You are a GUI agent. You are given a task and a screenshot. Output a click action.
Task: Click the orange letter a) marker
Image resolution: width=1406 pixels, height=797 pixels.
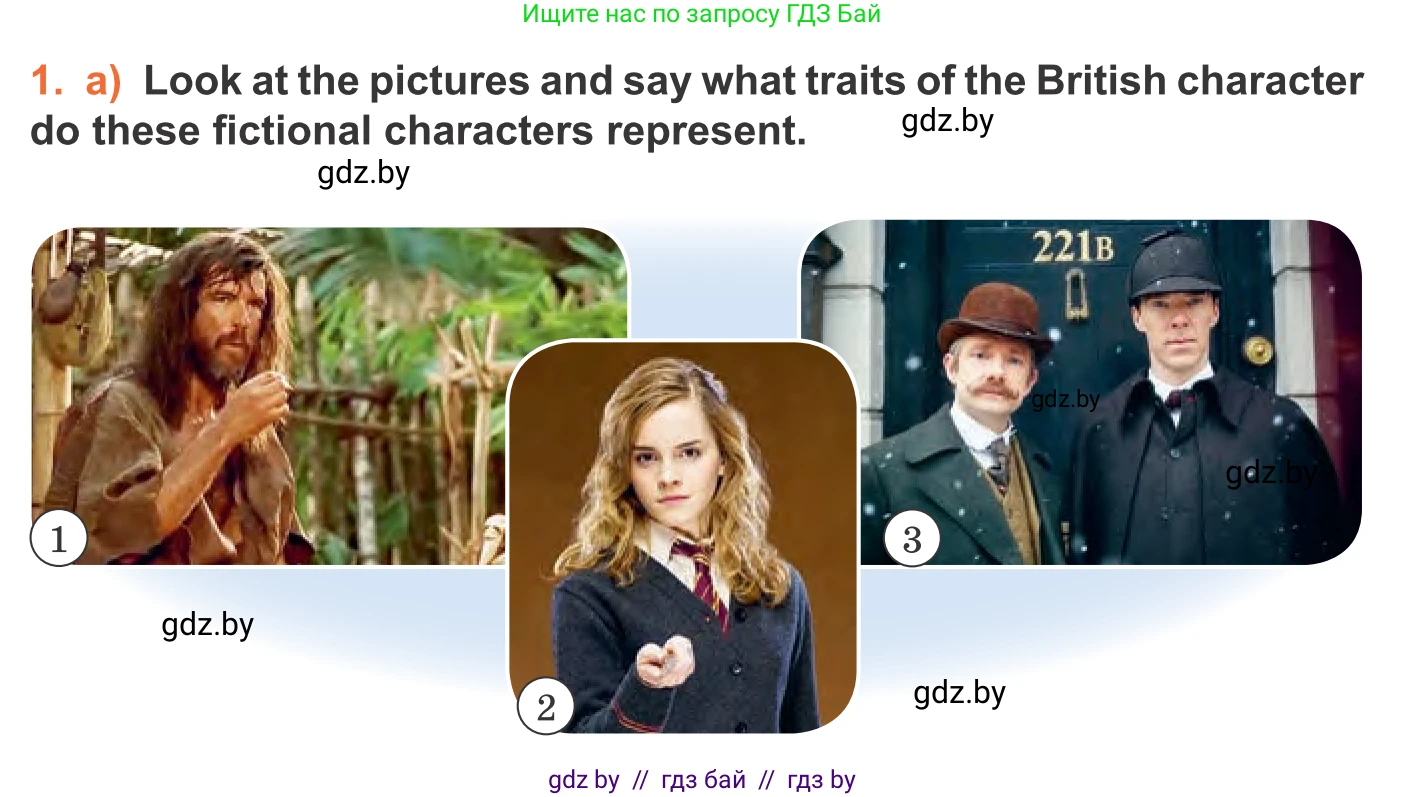(103, 81)
